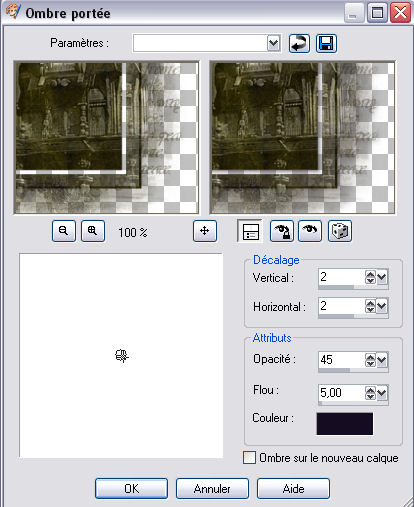Viewport: 414px width, 507px height.
Task: Expand the Flou slider dropdown arrow
Action: tap(382, 393)
